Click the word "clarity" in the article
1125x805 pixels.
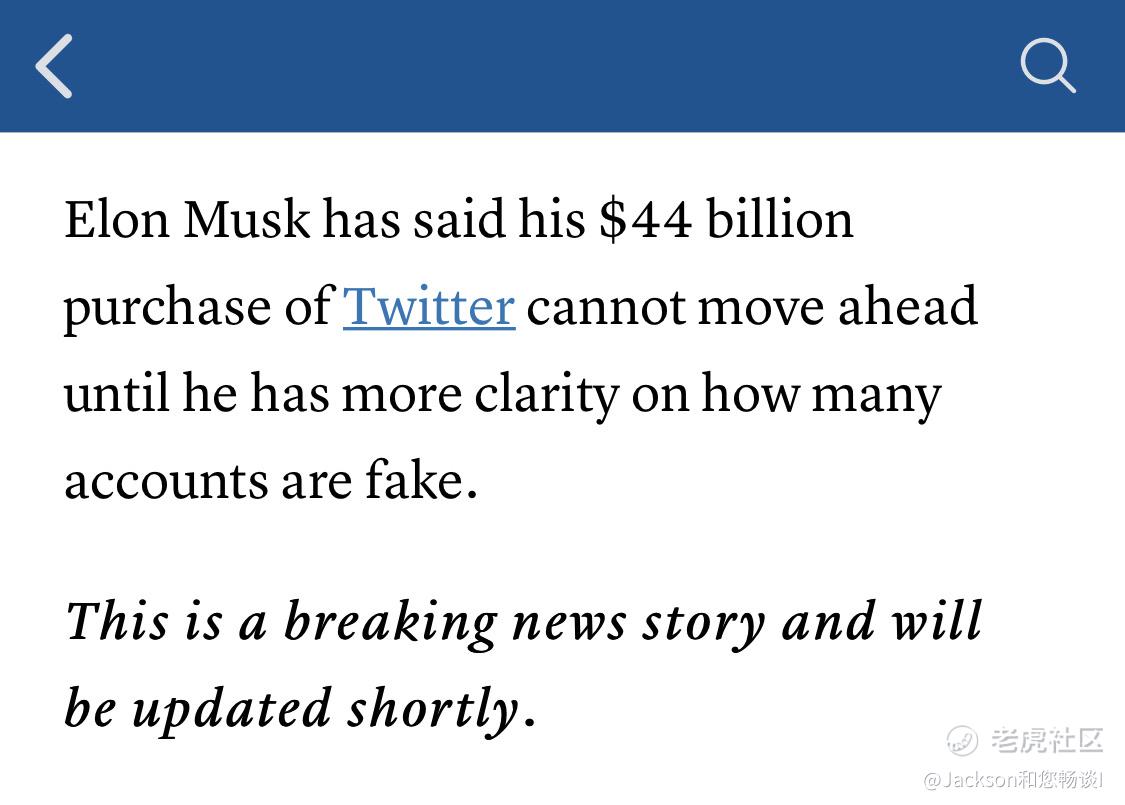[x=546, y=396]
